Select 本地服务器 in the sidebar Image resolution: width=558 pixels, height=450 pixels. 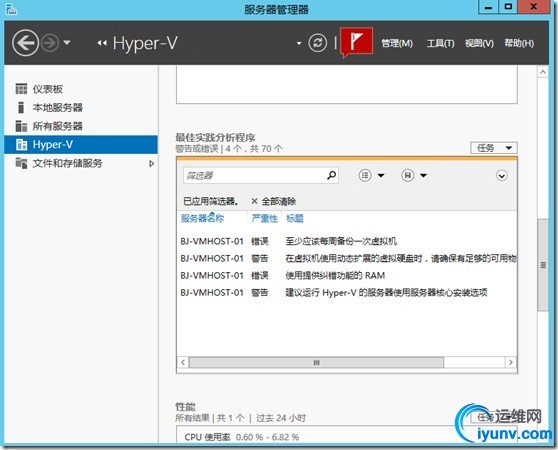81,107
